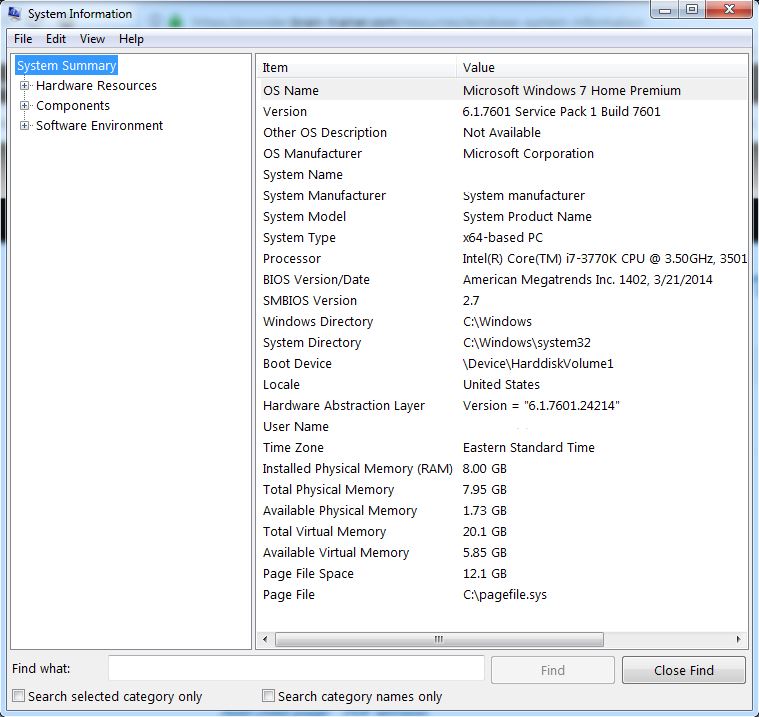This screenshot has width=759, height=717.
Task: Click the 20.1 GB virtual memory value
Action: 485,532
